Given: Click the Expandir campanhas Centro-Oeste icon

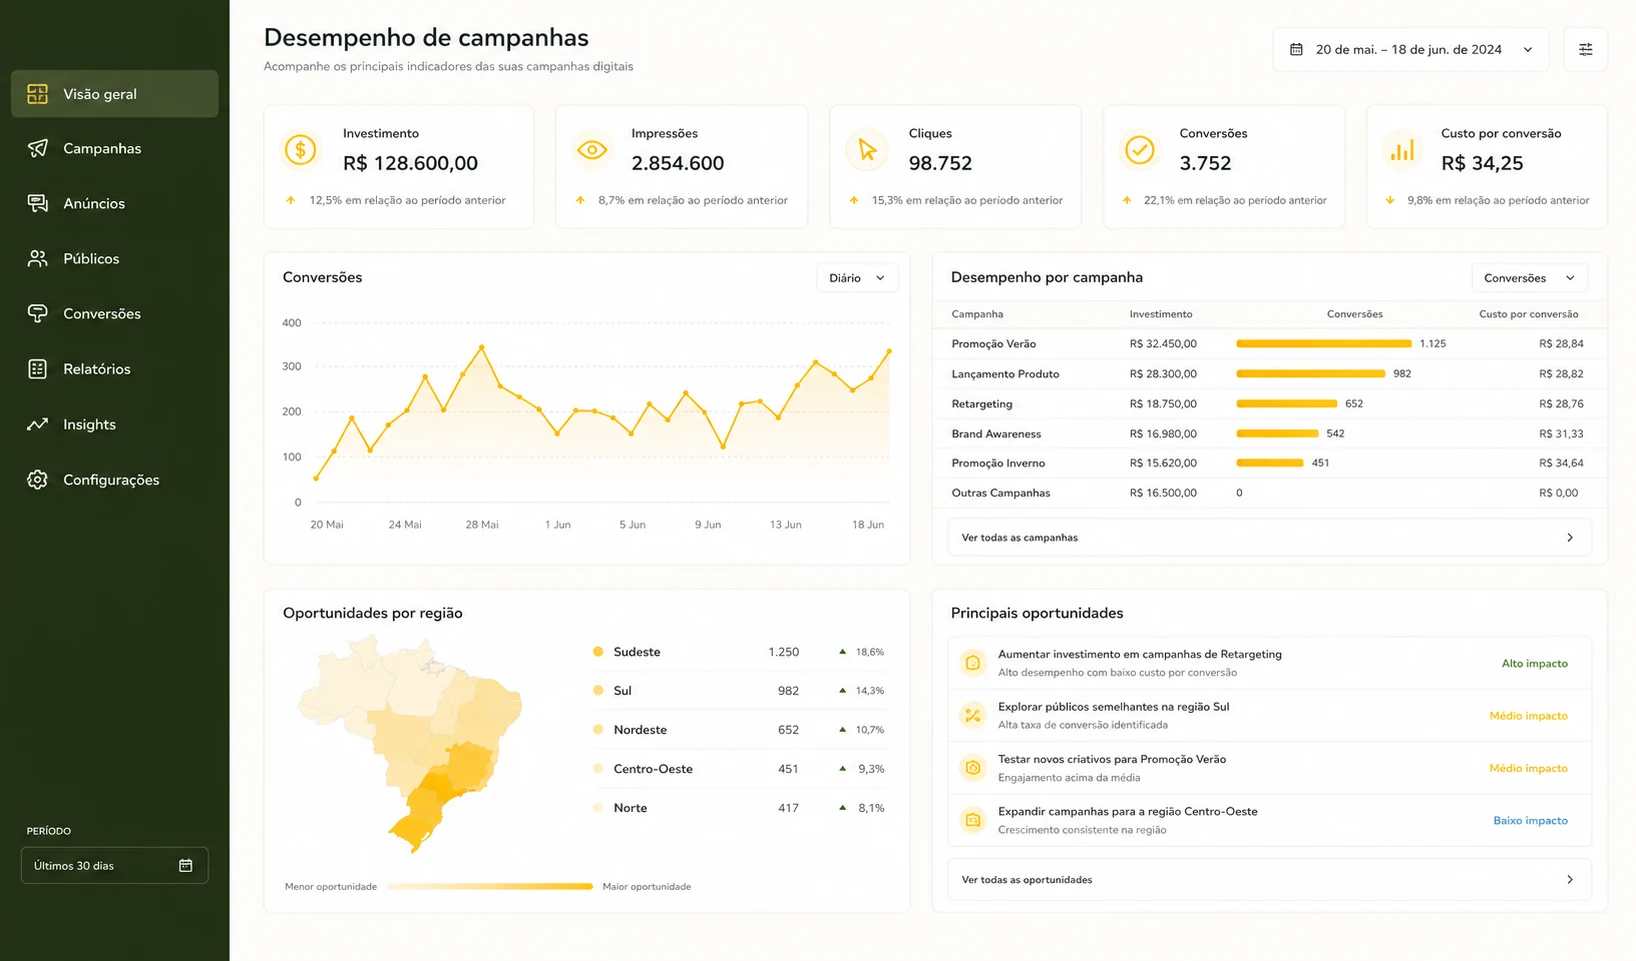Looking at the screenshot, I should (972, 820).
